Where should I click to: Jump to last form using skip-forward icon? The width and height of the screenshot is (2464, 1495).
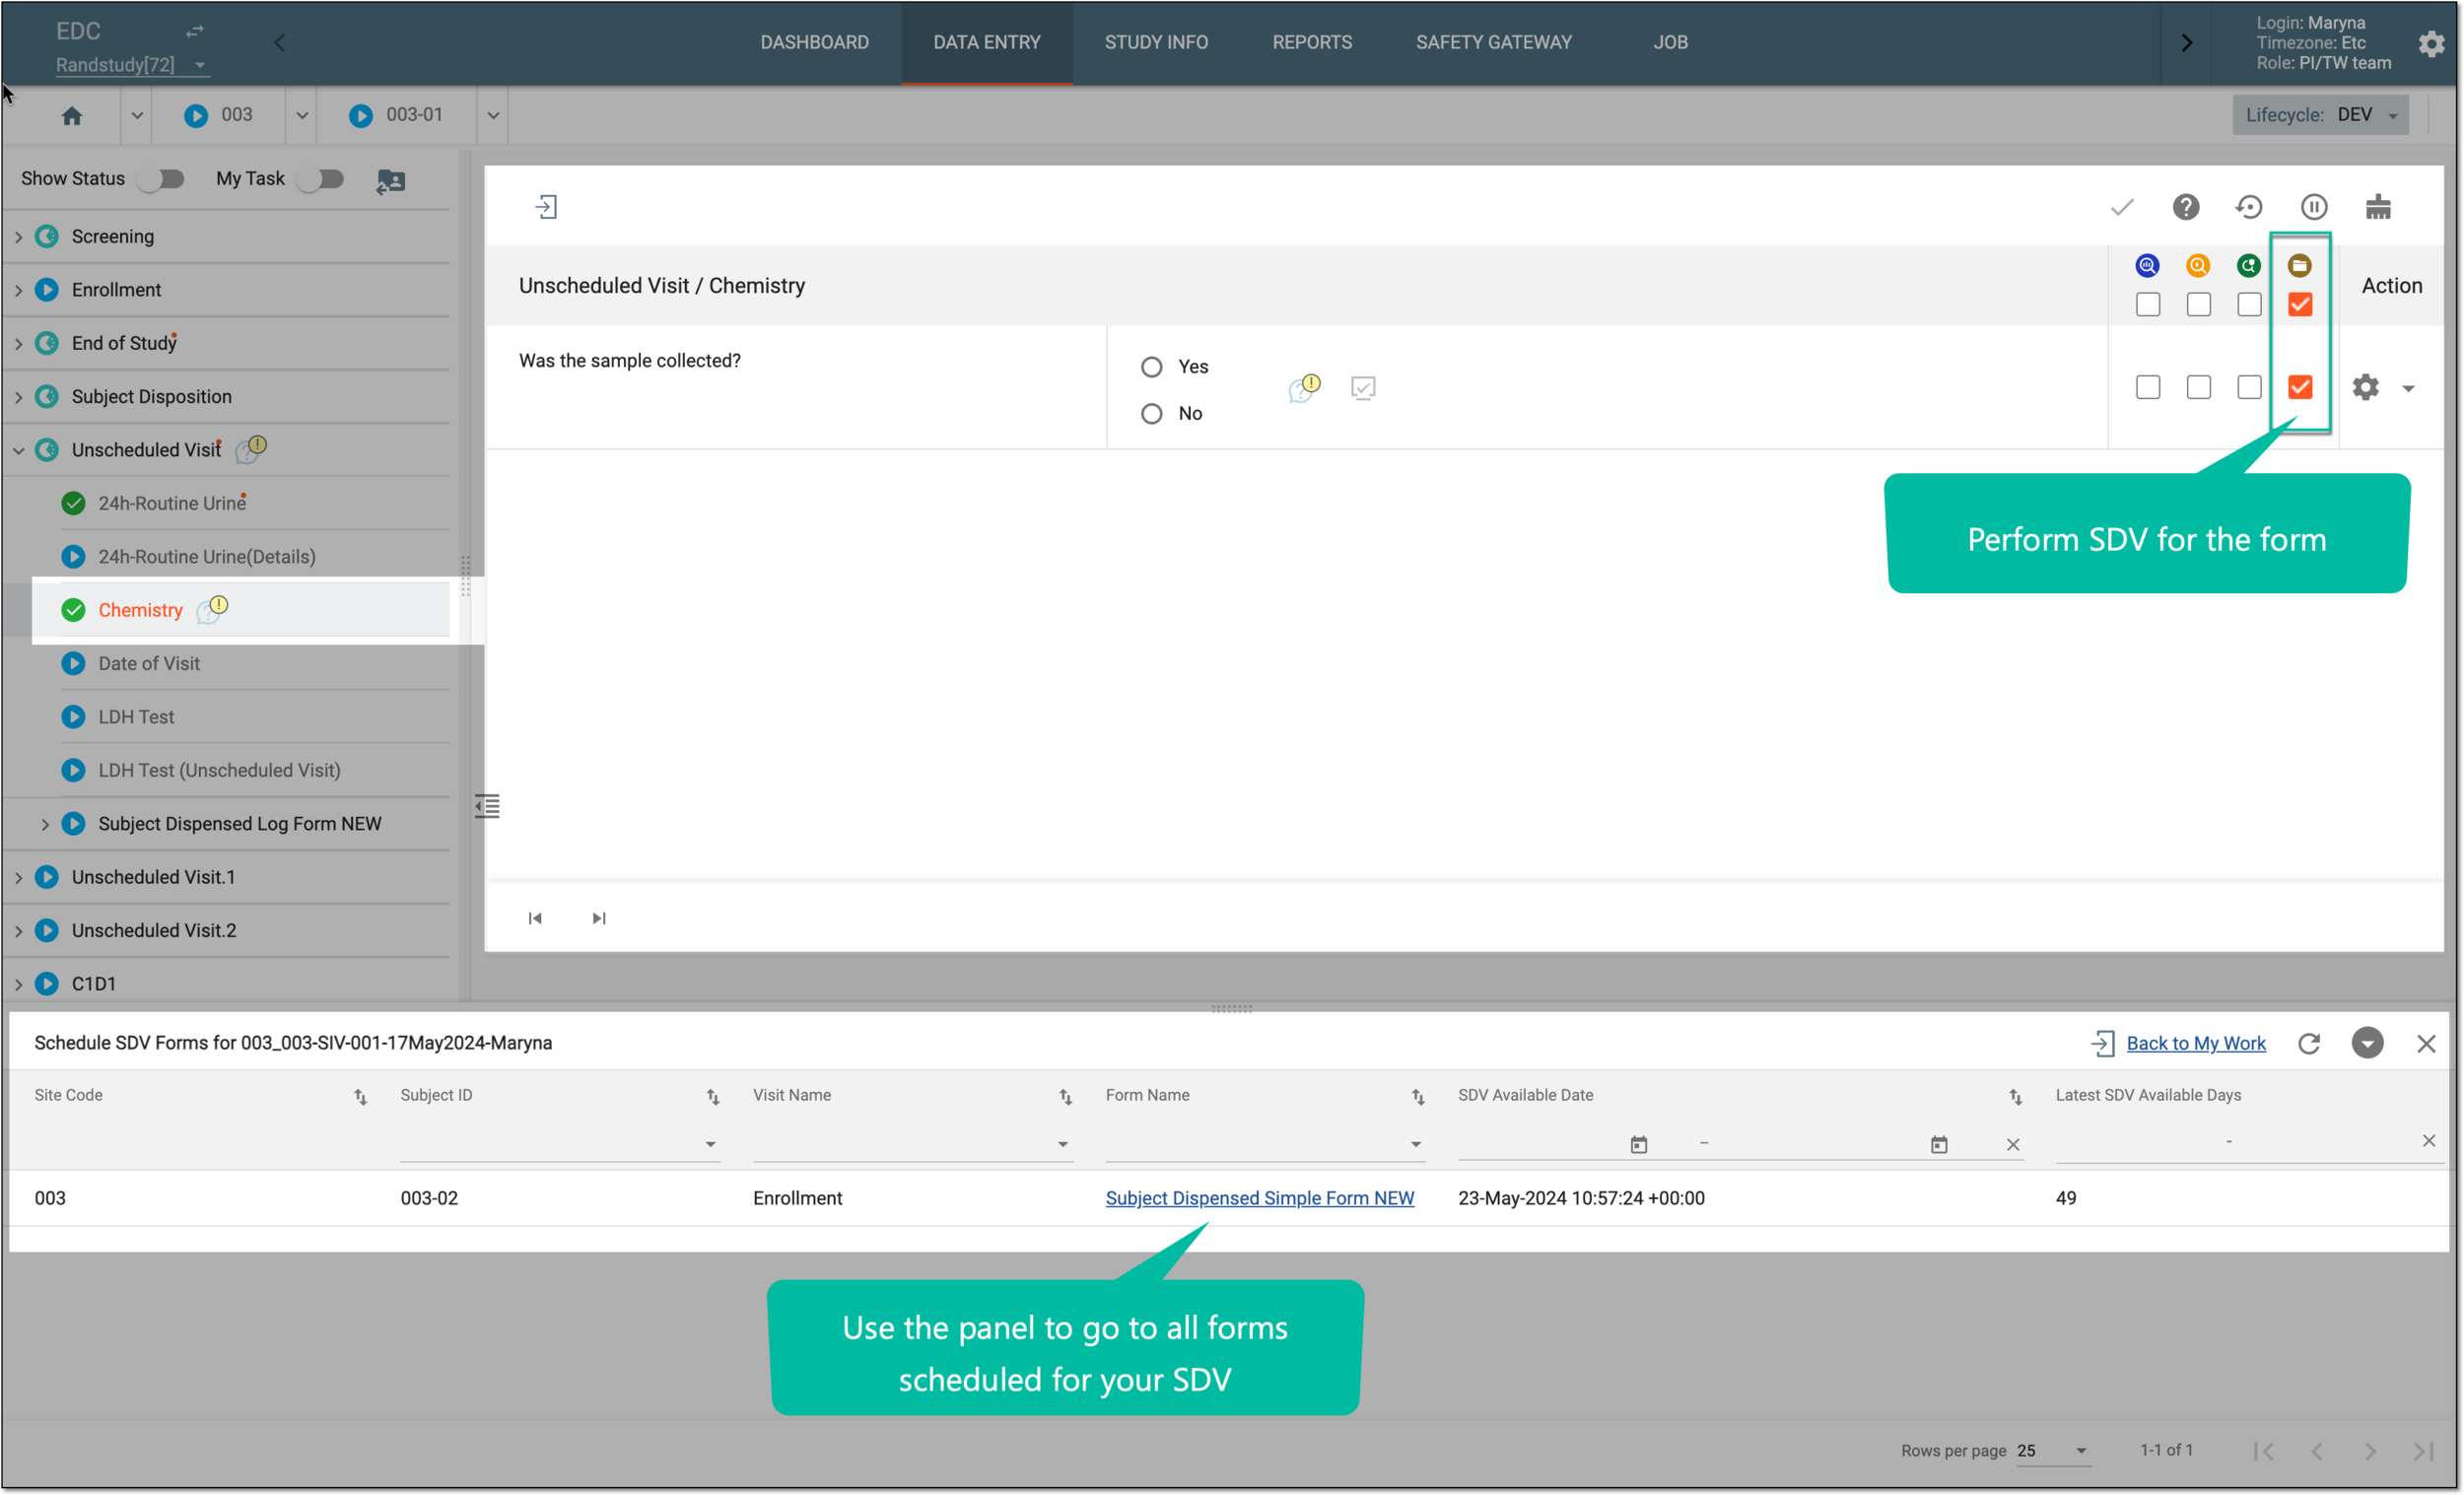pyautogui.click(x=599, y=918)
